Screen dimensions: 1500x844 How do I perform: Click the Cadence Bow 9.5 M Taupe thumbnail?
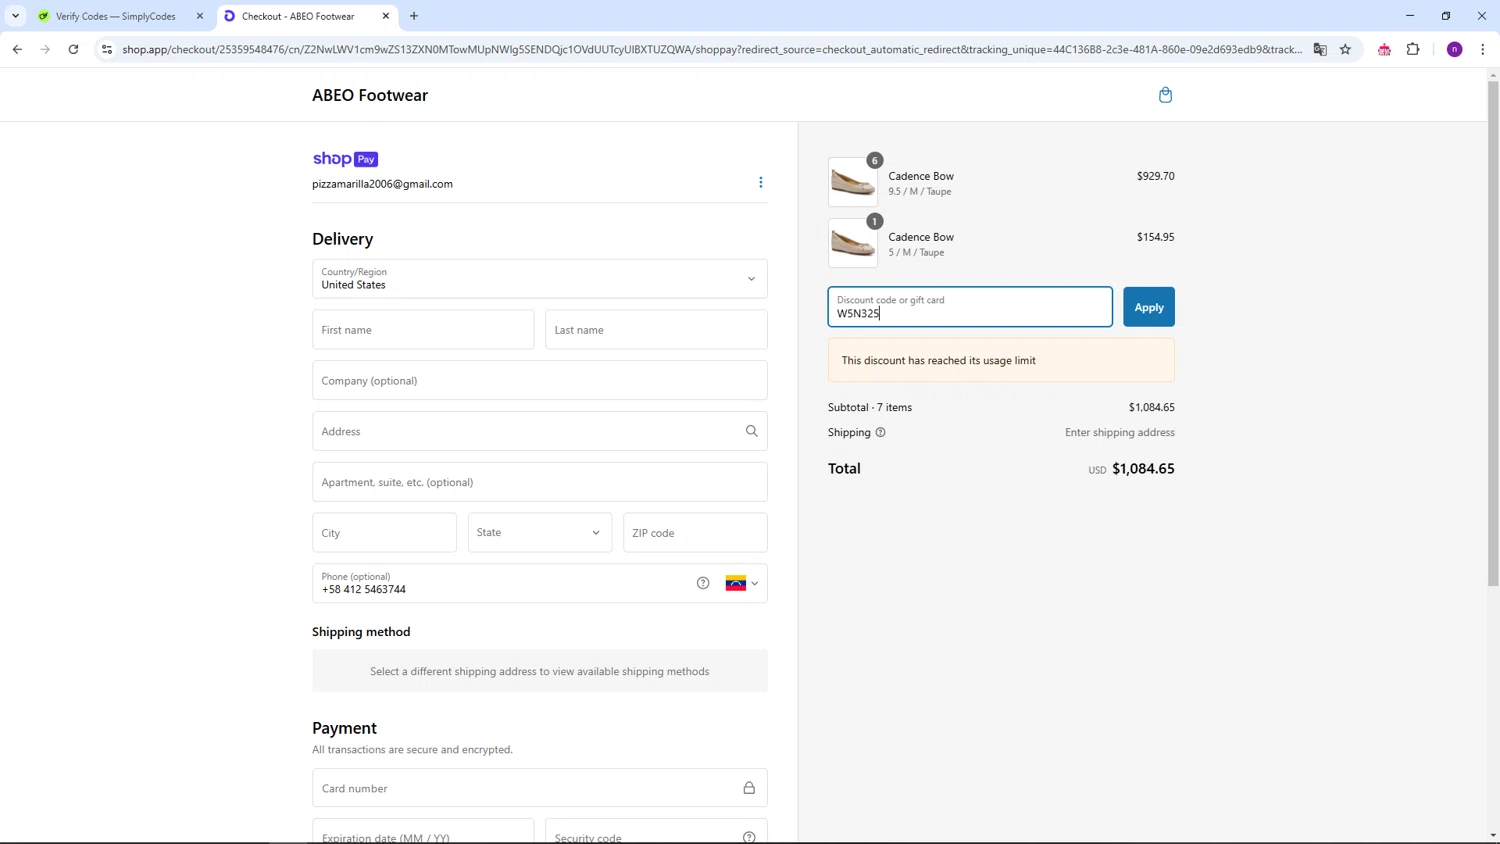point(853,182)
